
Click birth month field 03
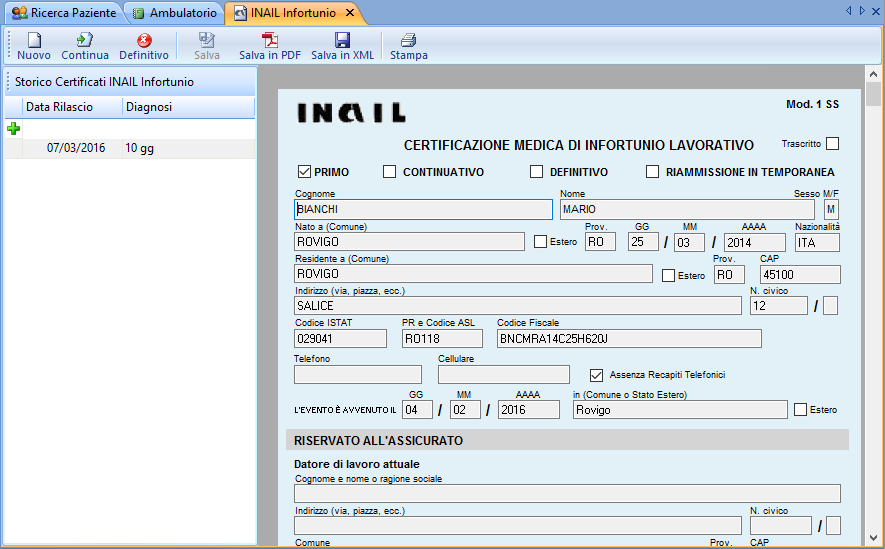689,242
